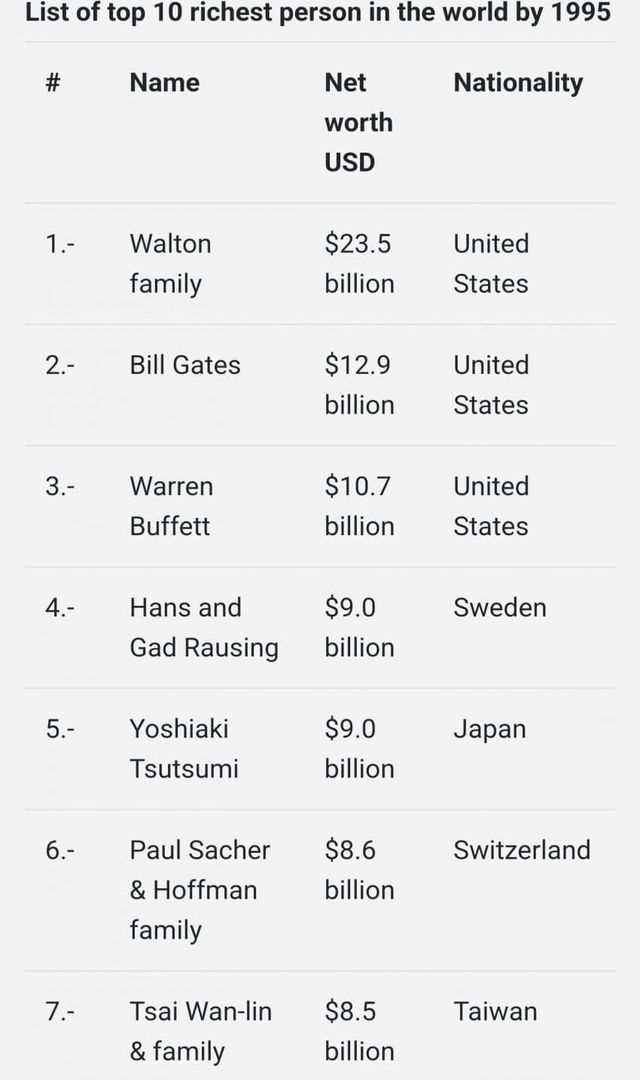Click the # column header
The width and height of the screenshot is (640, 1080).
point(54,83)
